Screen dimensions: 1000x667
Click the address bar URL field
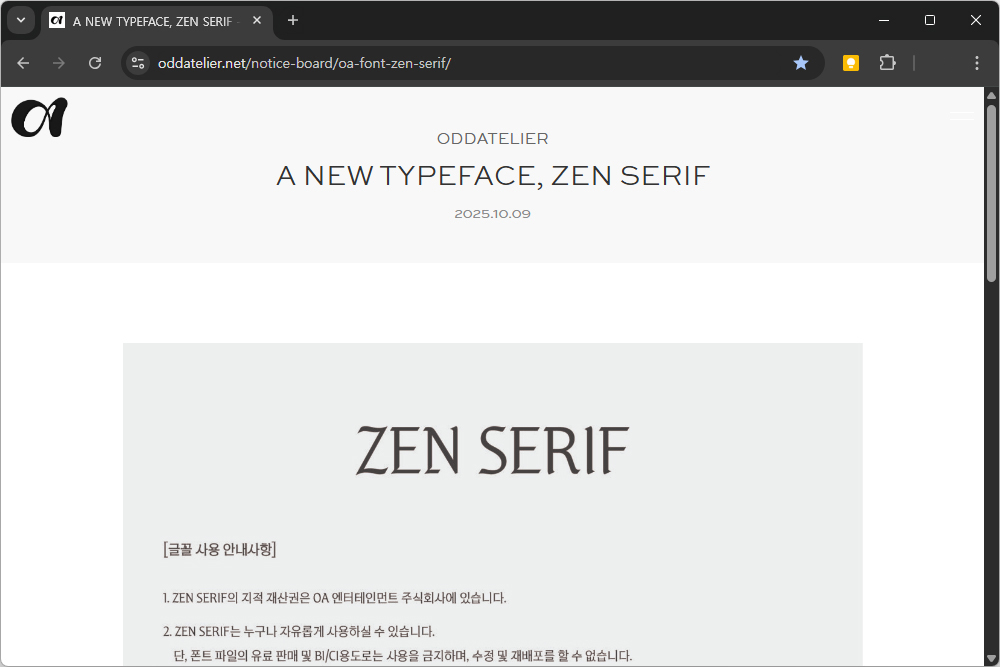point(472,63)
